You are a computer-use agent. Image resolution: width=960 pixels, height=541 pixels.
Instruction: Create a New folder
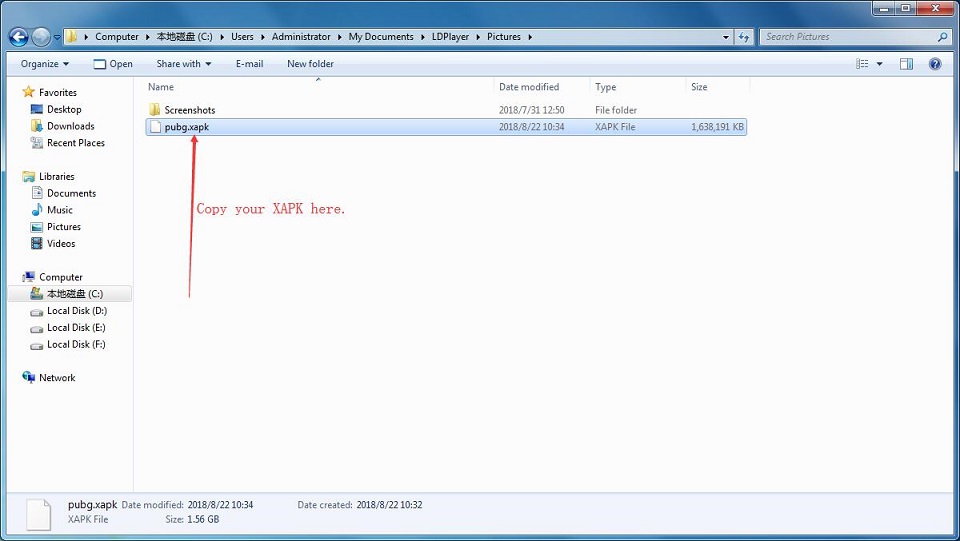pyautogui.click(x=310, y=64)
